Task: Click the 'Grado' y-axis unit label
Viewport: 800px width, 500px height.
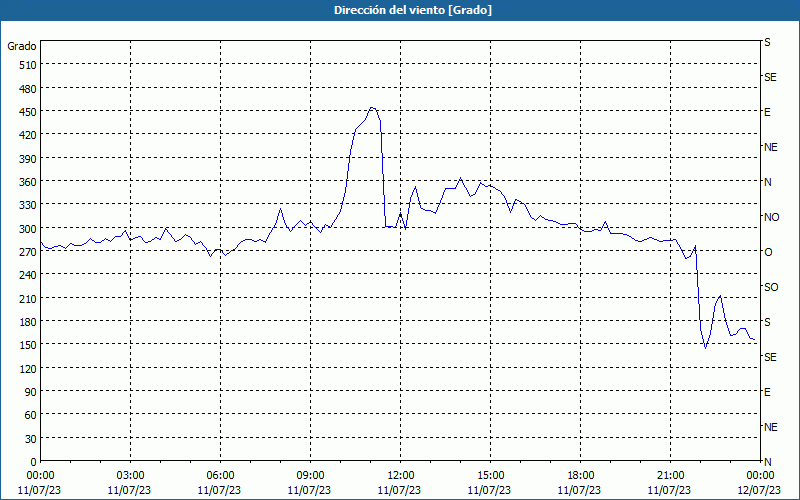Action: click(22, 46)
